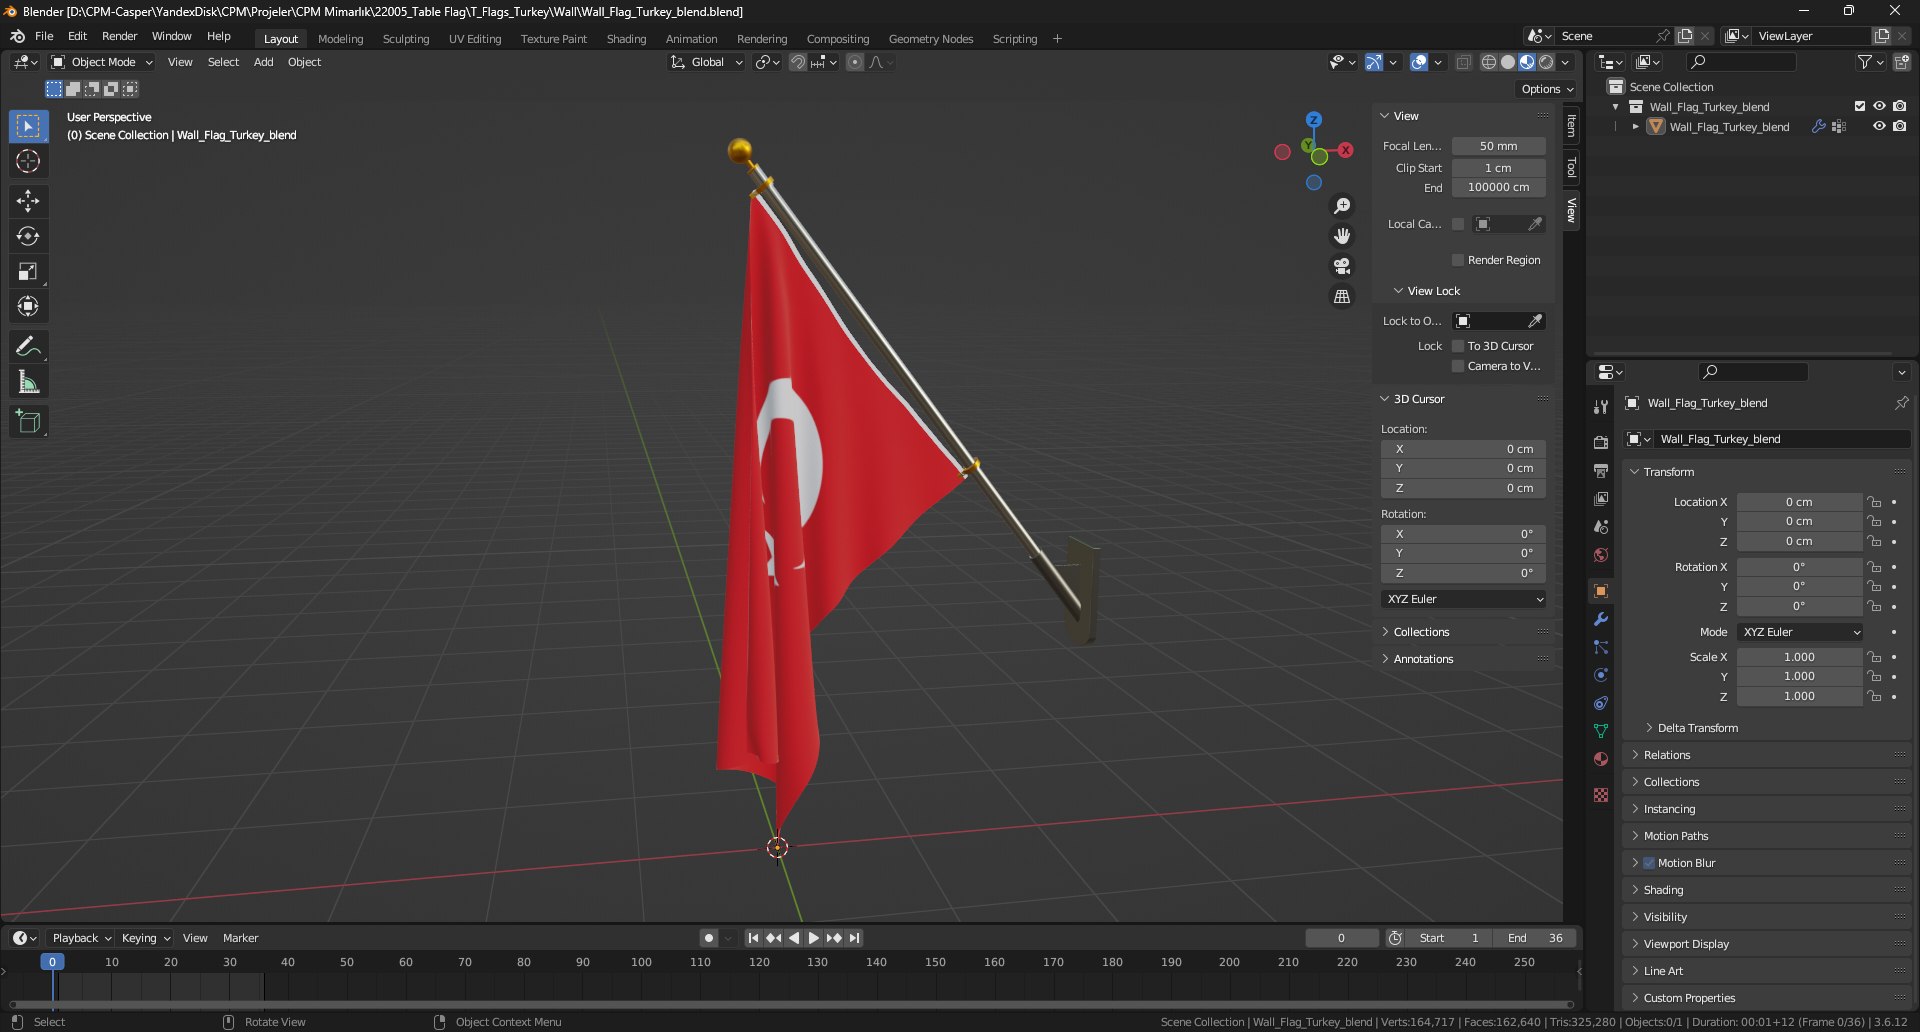The width and height of the screenshot is (1920, 1032).
Task: Select the Cursor tool
Action: (x=28, y=161)
